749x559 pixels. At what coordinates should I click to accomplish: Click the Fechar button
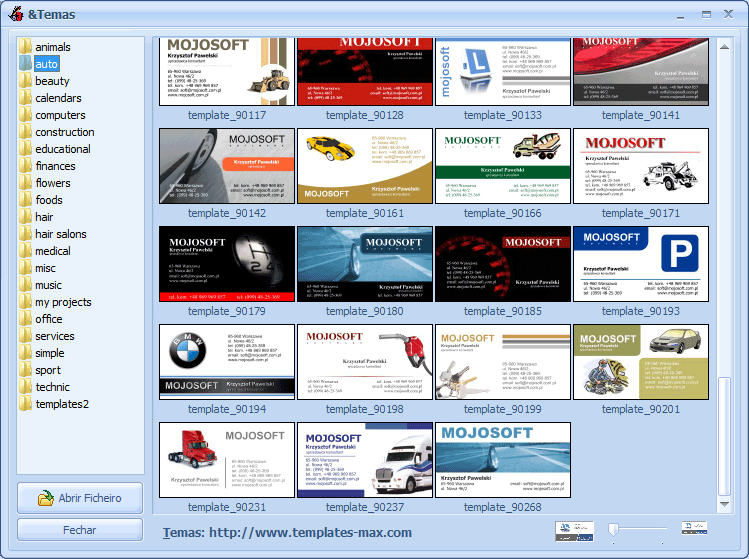point(80,530)
